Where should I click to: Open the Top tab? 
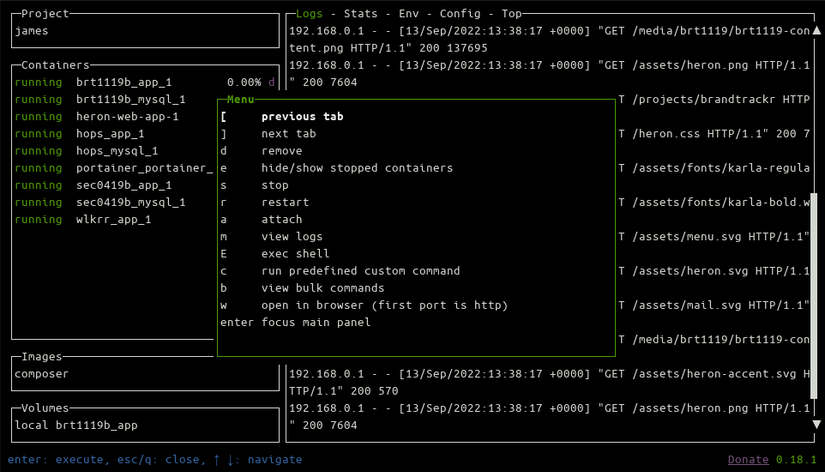511,14
